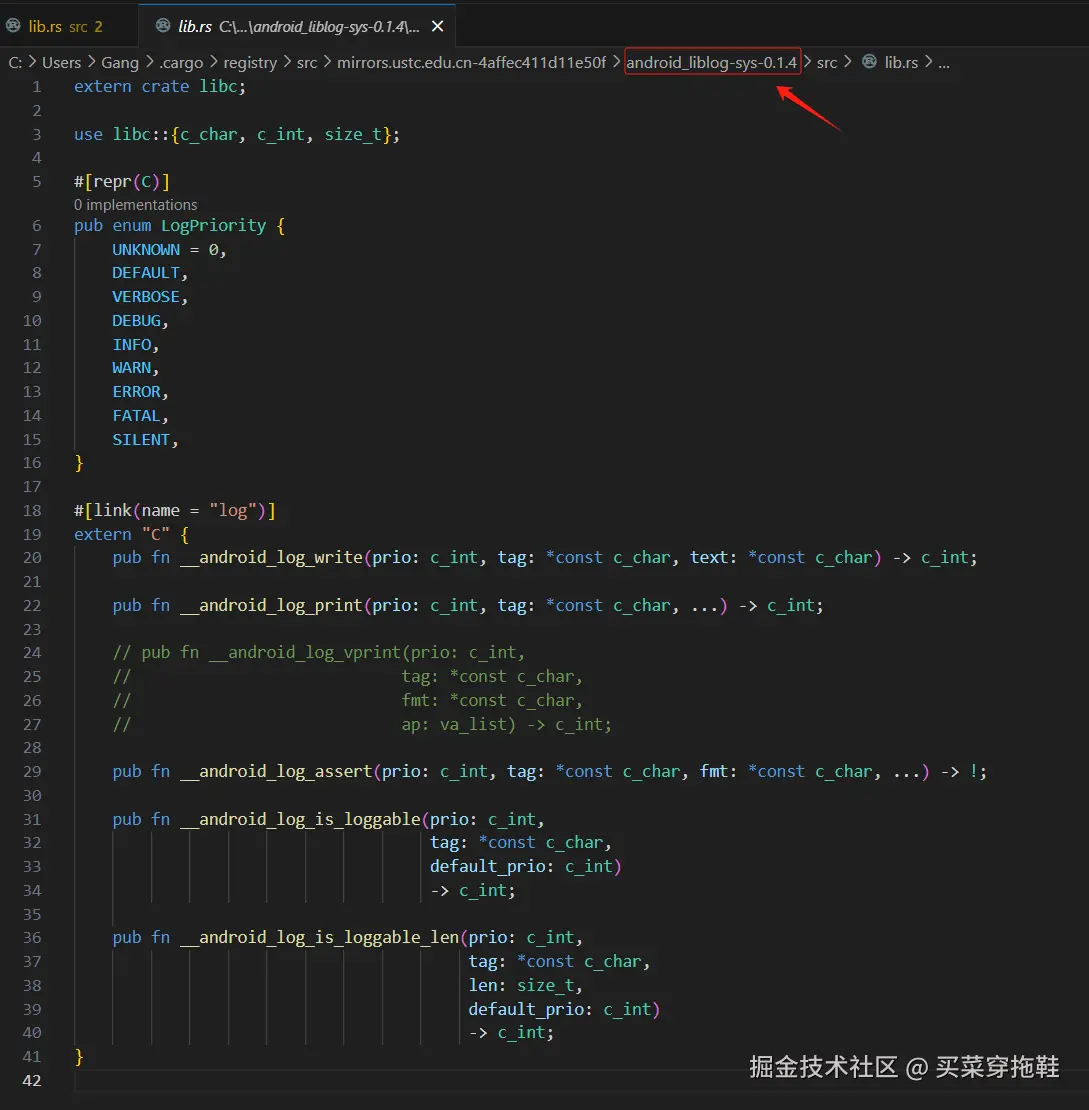Click the ERROR enum variant
Screen dimensions: 1089x1110
tap(136, 392)
